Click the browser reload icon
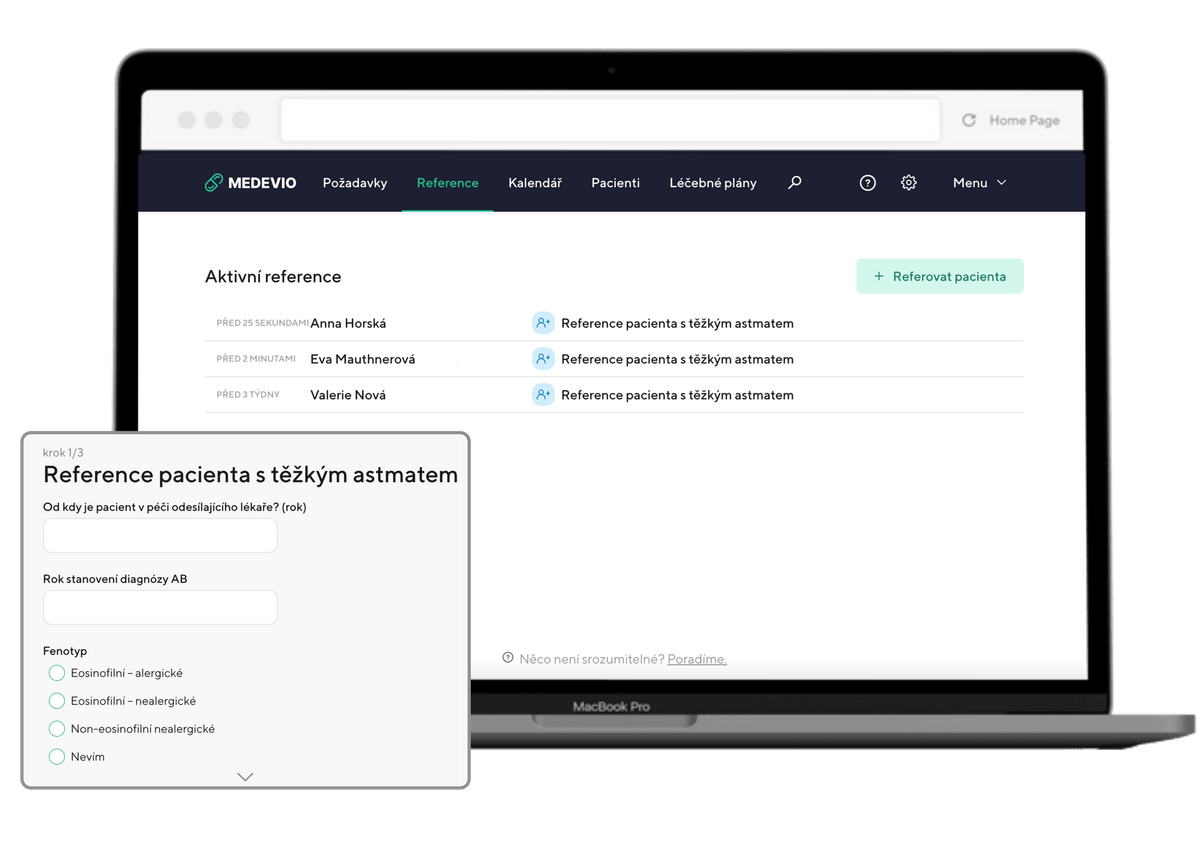1200x848 pixels. pos(968,121)
